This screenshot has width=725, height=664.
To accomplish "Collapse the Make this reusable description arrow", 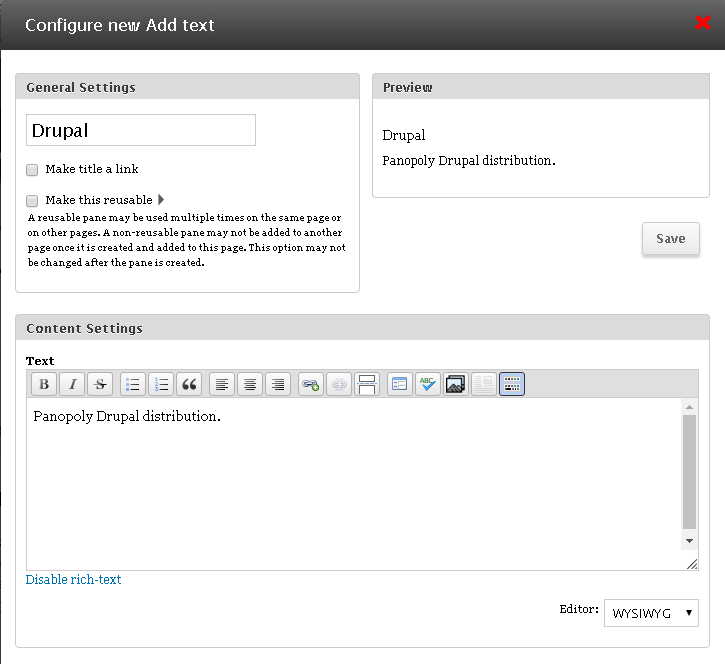I will coord(161,200).
